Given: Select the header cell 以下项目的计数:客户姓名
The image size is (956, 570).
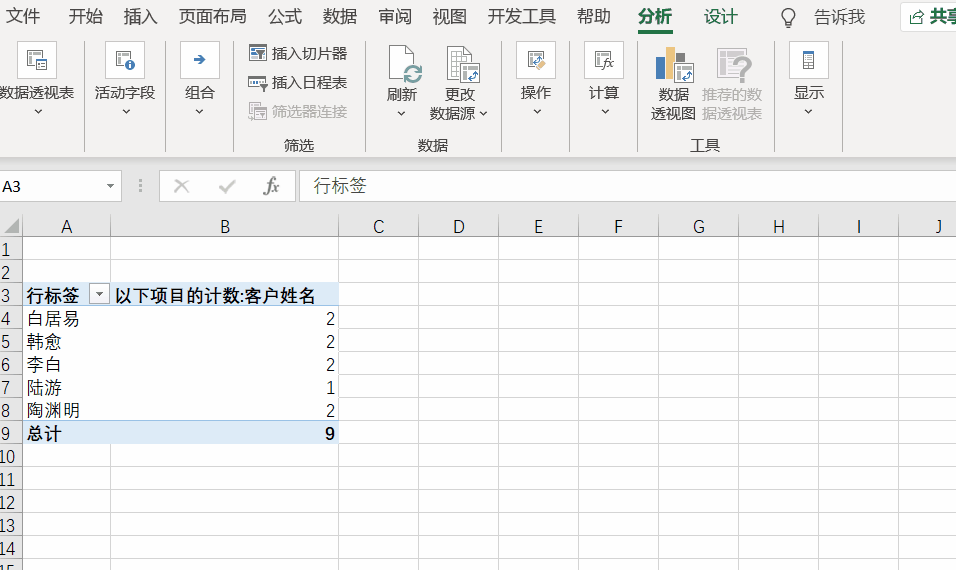Looking at the screenshot, I should tap(224, 295).
